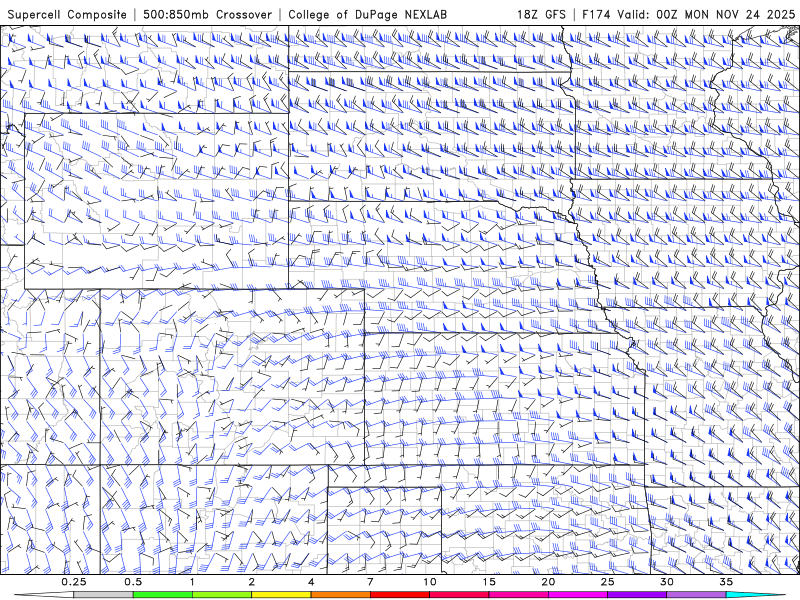The image size is (800, 600).
Task: Click the red 7–10 colorbar segment
Action: [399, 595]
